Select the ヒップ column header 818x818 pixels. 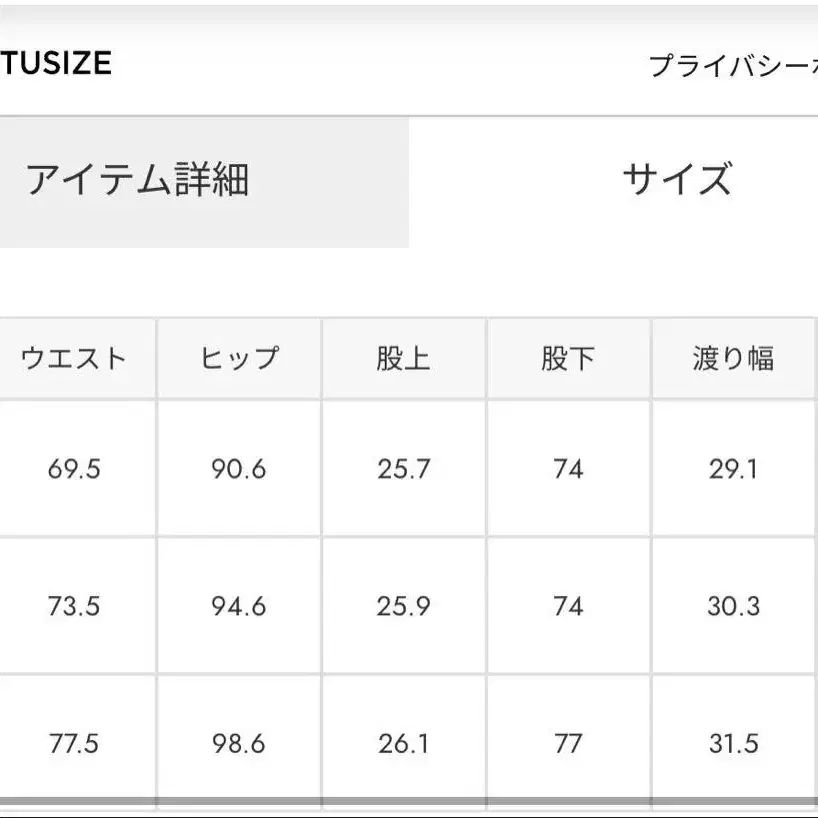(x=238, y=359)
